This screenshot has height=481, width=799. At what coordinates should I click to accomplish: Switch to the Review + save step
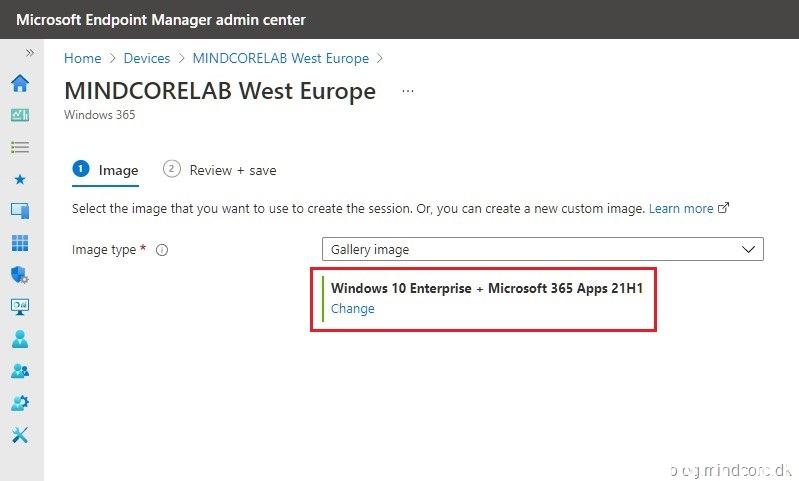[x=220, y=170]
